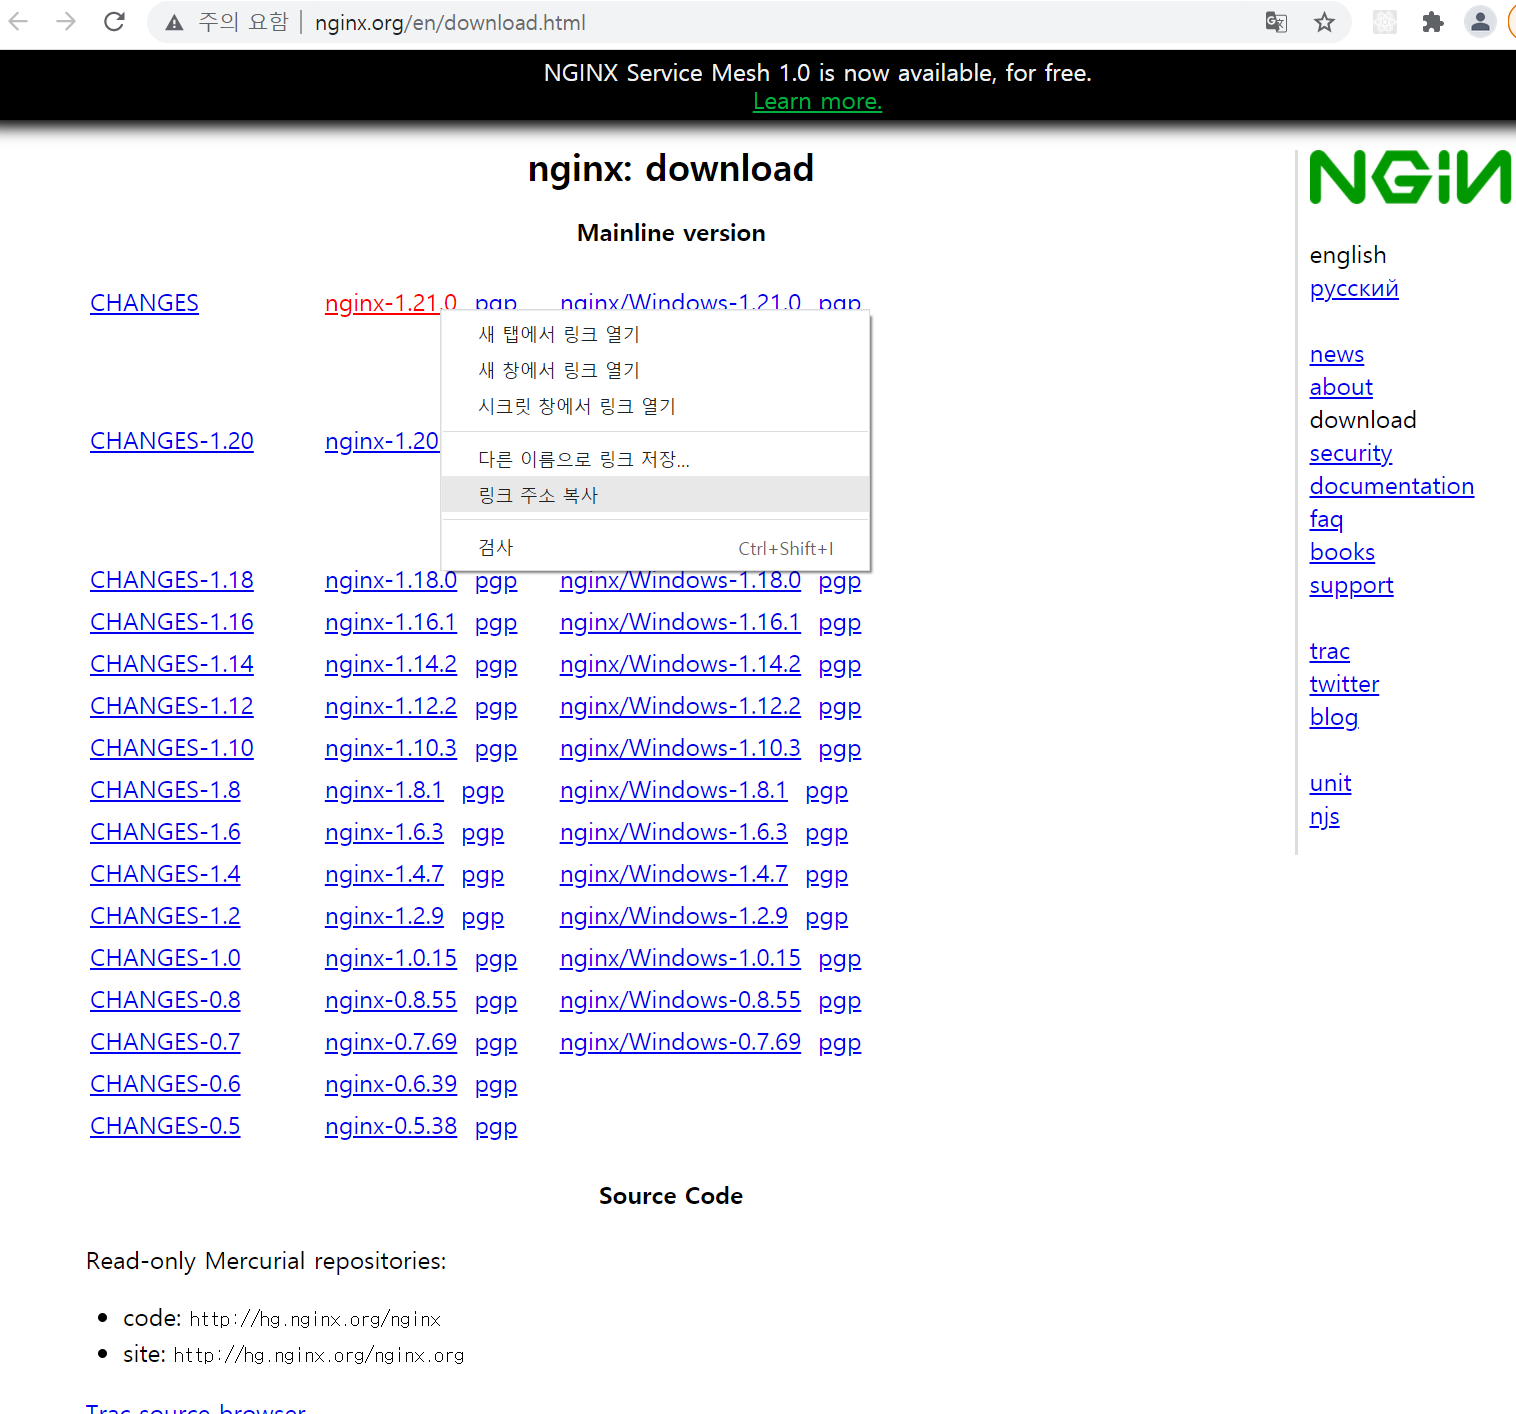Open the Extensions puzzle-piece icon

[x=1432, y=22]
